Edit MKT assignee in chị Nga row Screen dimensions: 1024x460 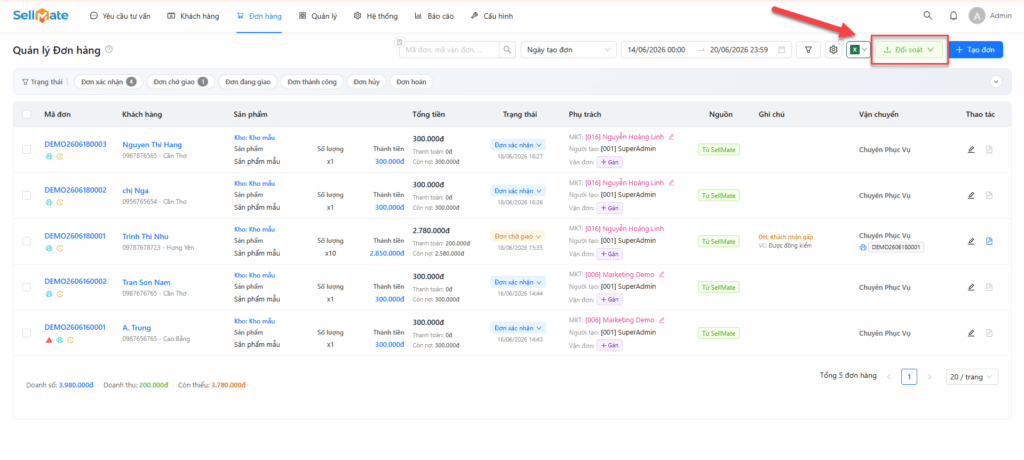(671, 182)
